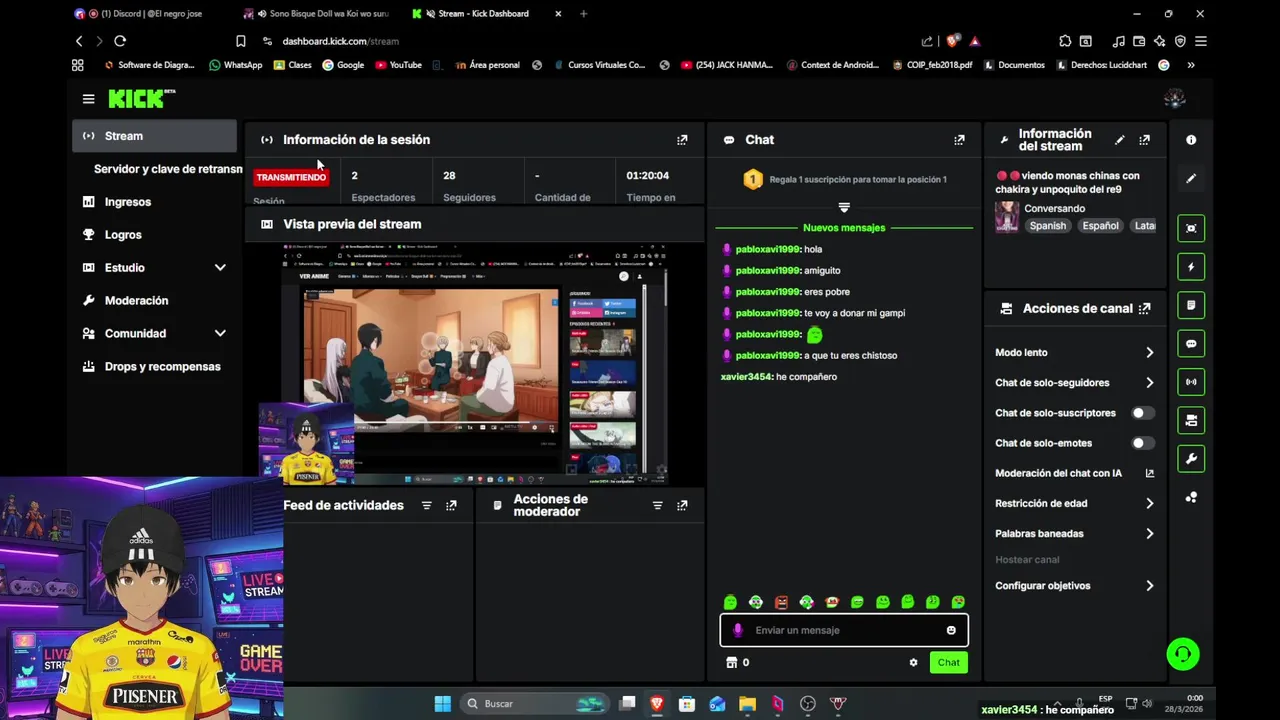Show more bookmarks with the chevron
Viewport: 1280px width, 720px height.
point(1190,65)
